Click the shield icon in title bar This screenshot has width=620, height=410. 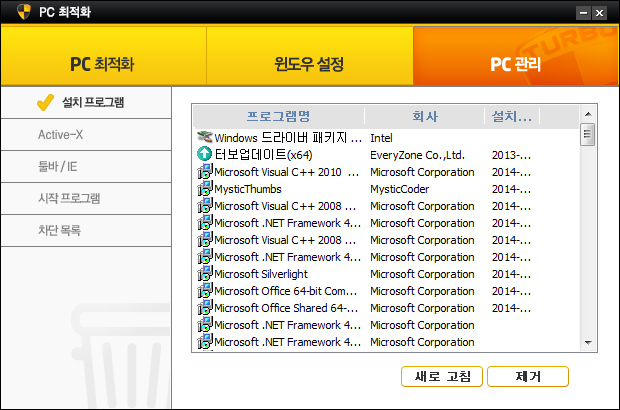(24, 11)
